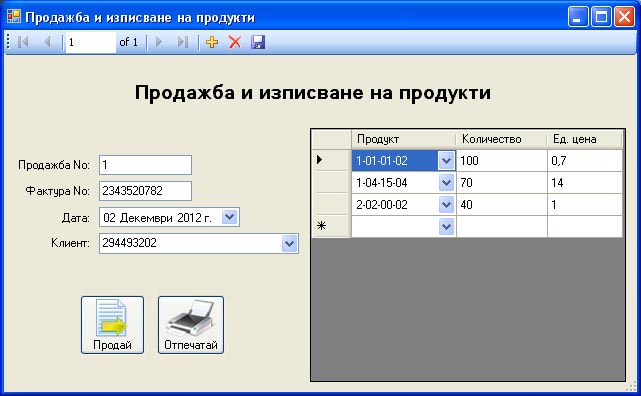Close the Продажба window
The height and width of the screenshot is (396, 641).
625,17
